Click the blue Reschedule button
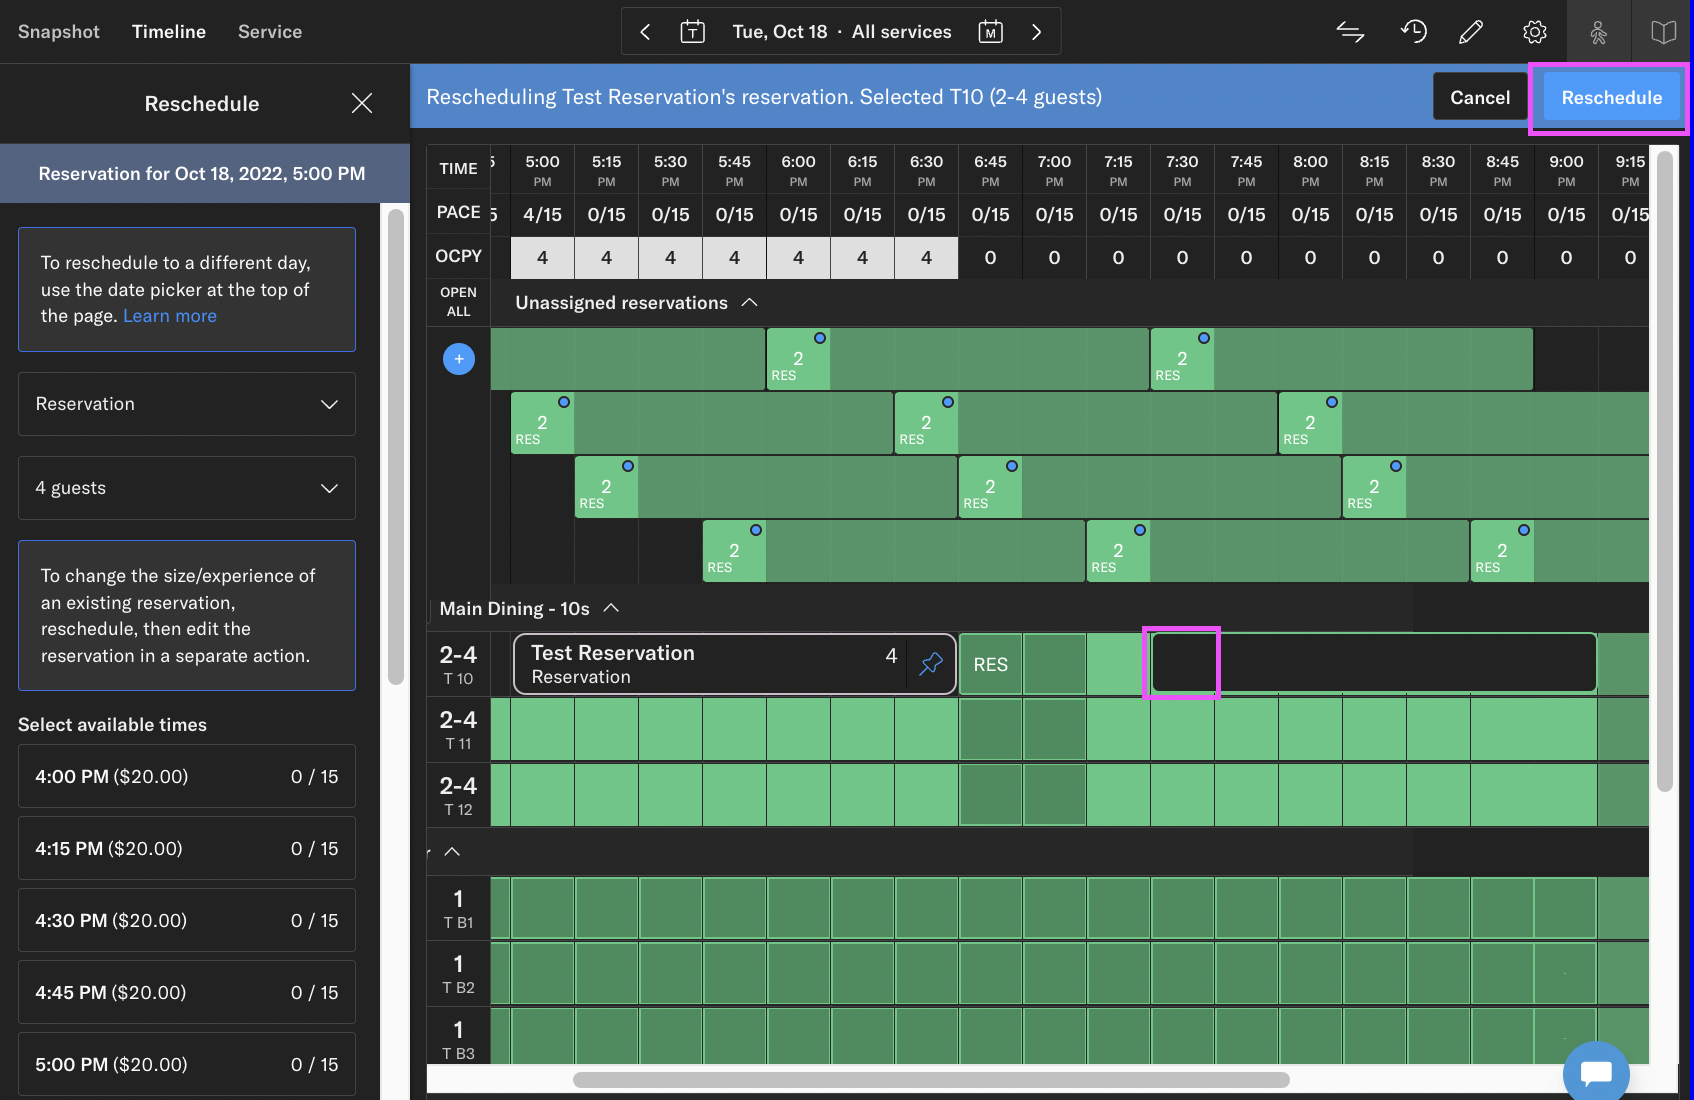The image size is (1694, 1100). [x=1611, y=97]
